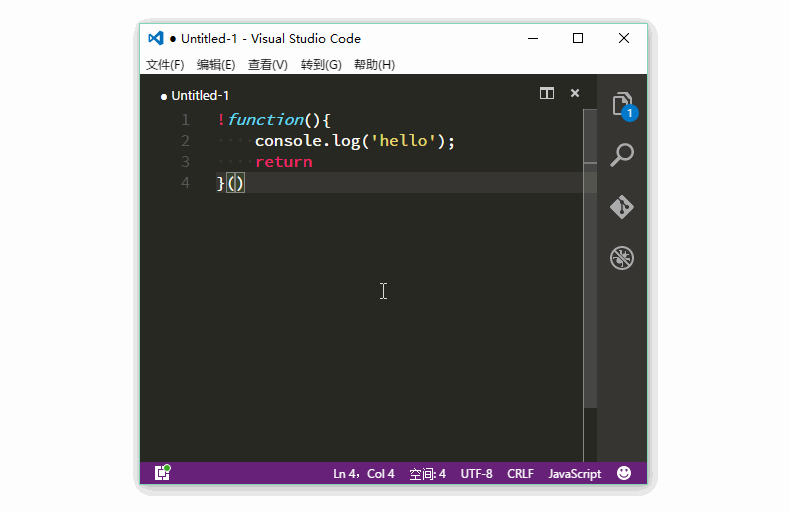Click the Visual Studio Code logo in title bar
Screen dimensions: 790x511
click(156, 38)
